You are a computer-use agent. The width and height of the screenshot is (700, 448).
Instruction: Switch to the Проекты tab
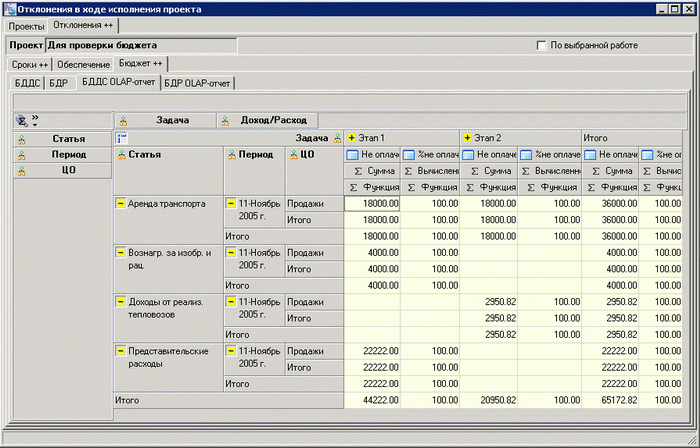pos(26,27)
